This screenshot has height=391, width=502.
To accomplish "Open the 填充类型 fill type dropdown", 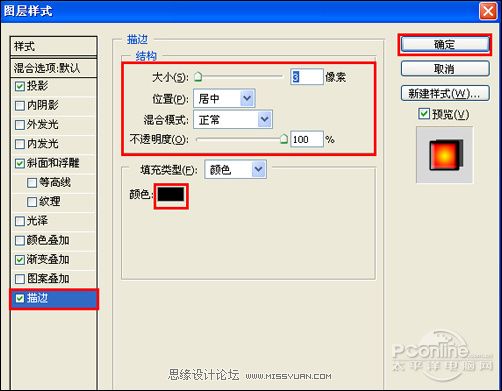I will pos(235,170).
